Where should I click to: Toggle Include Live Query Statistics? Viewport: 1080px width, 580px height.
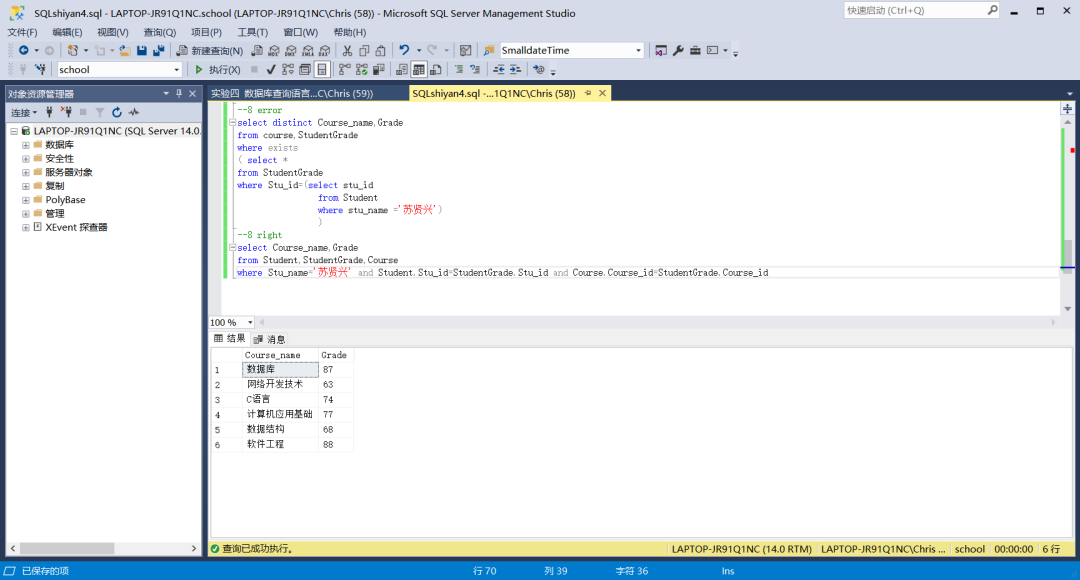coord(362,70)
